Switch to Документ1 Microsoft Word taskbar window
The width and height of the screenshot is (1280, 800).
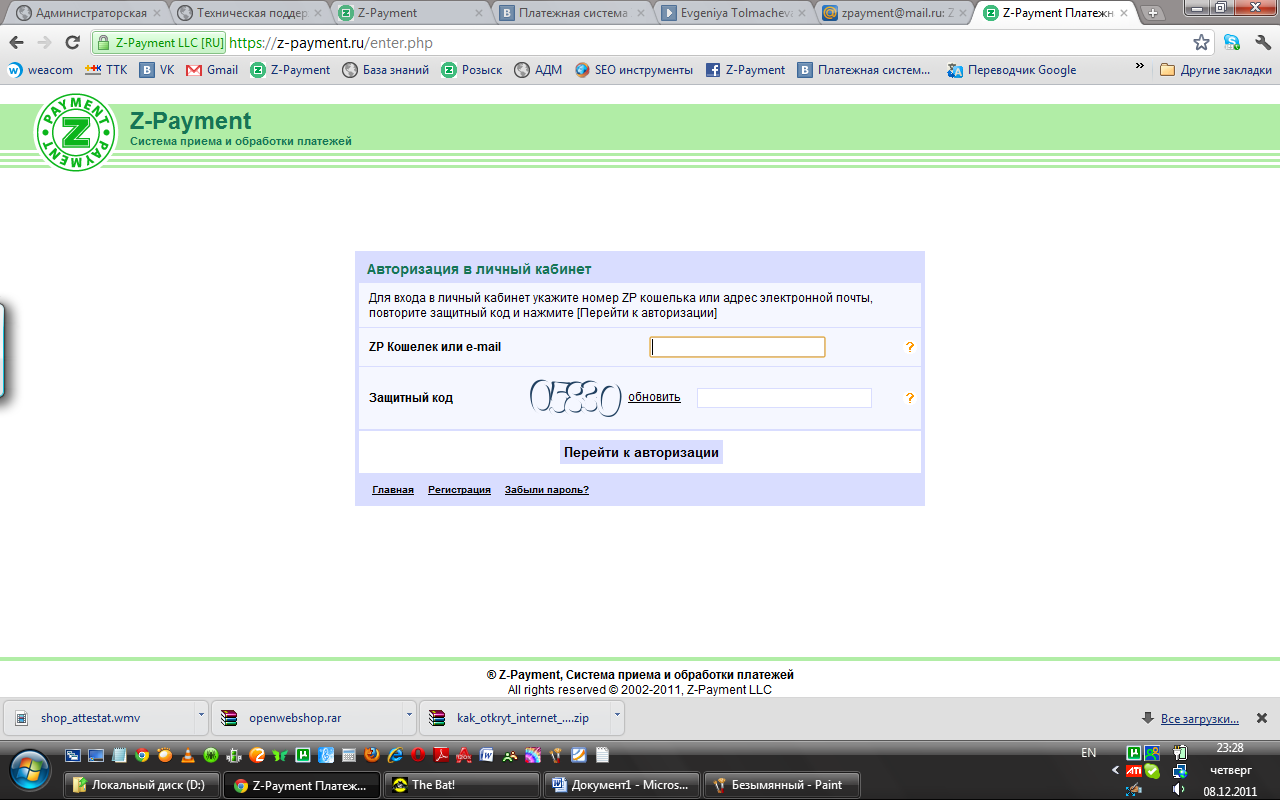click(x=622, y=785)
